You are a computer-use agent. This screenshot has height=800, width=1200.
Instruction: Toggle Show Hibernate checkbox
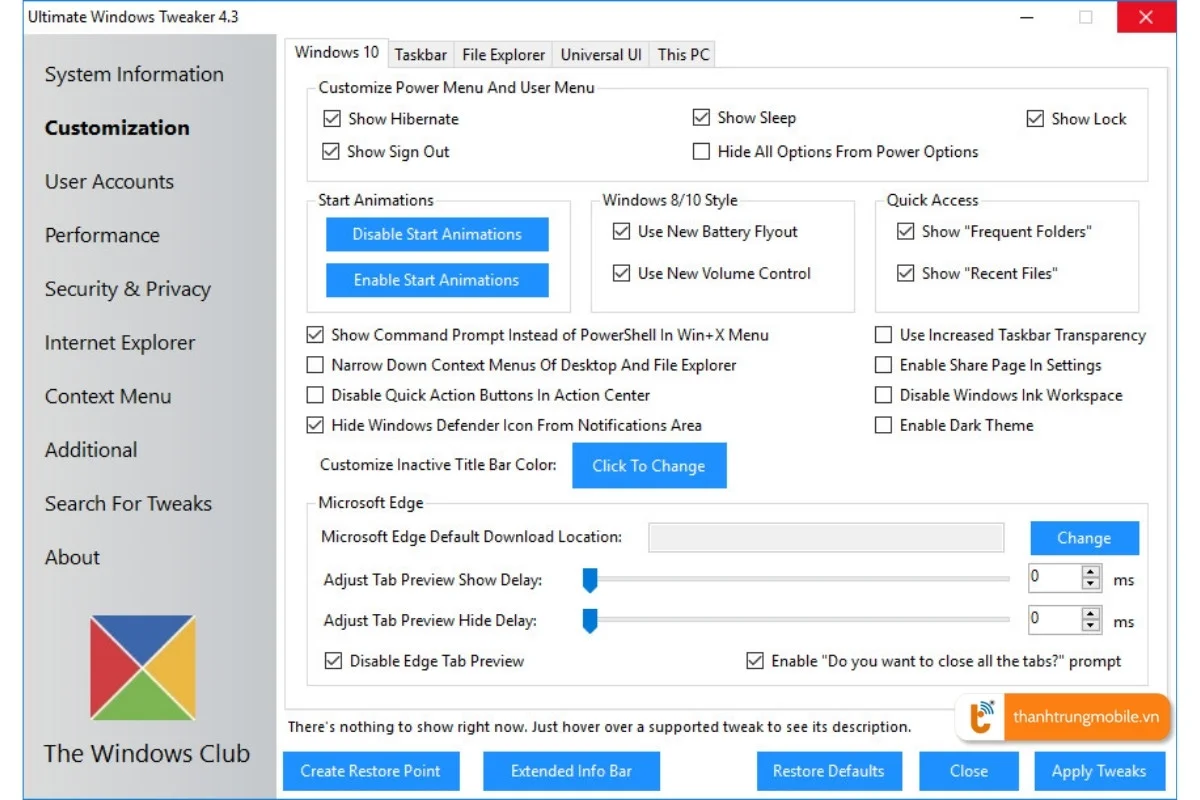tap(332, 119)
